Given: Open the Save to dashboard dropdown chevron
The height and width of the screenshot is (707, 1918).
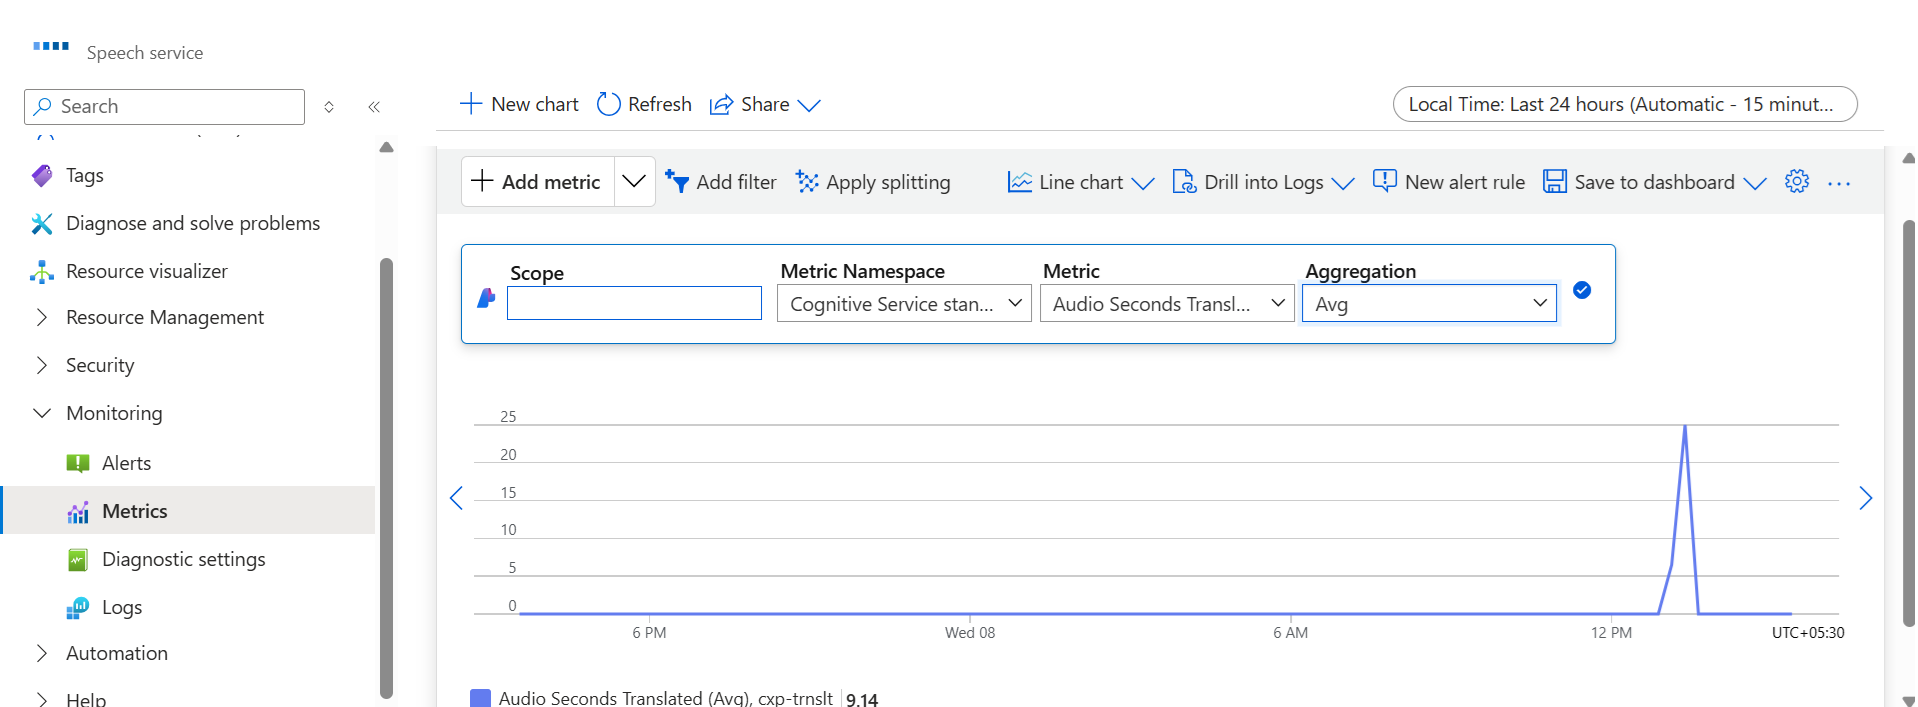Looking at the screenshot, I should (1755, 183).
